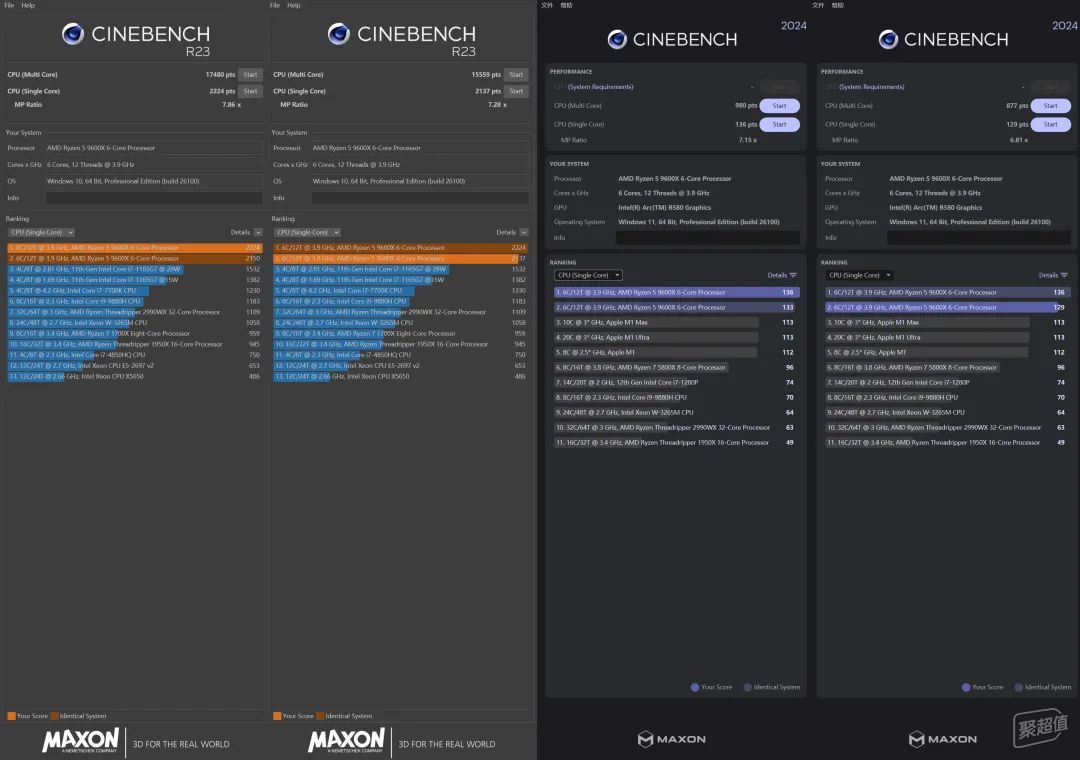Click the MAXON logo in the 17480 pts R23 window

click(x=81, y=741)
